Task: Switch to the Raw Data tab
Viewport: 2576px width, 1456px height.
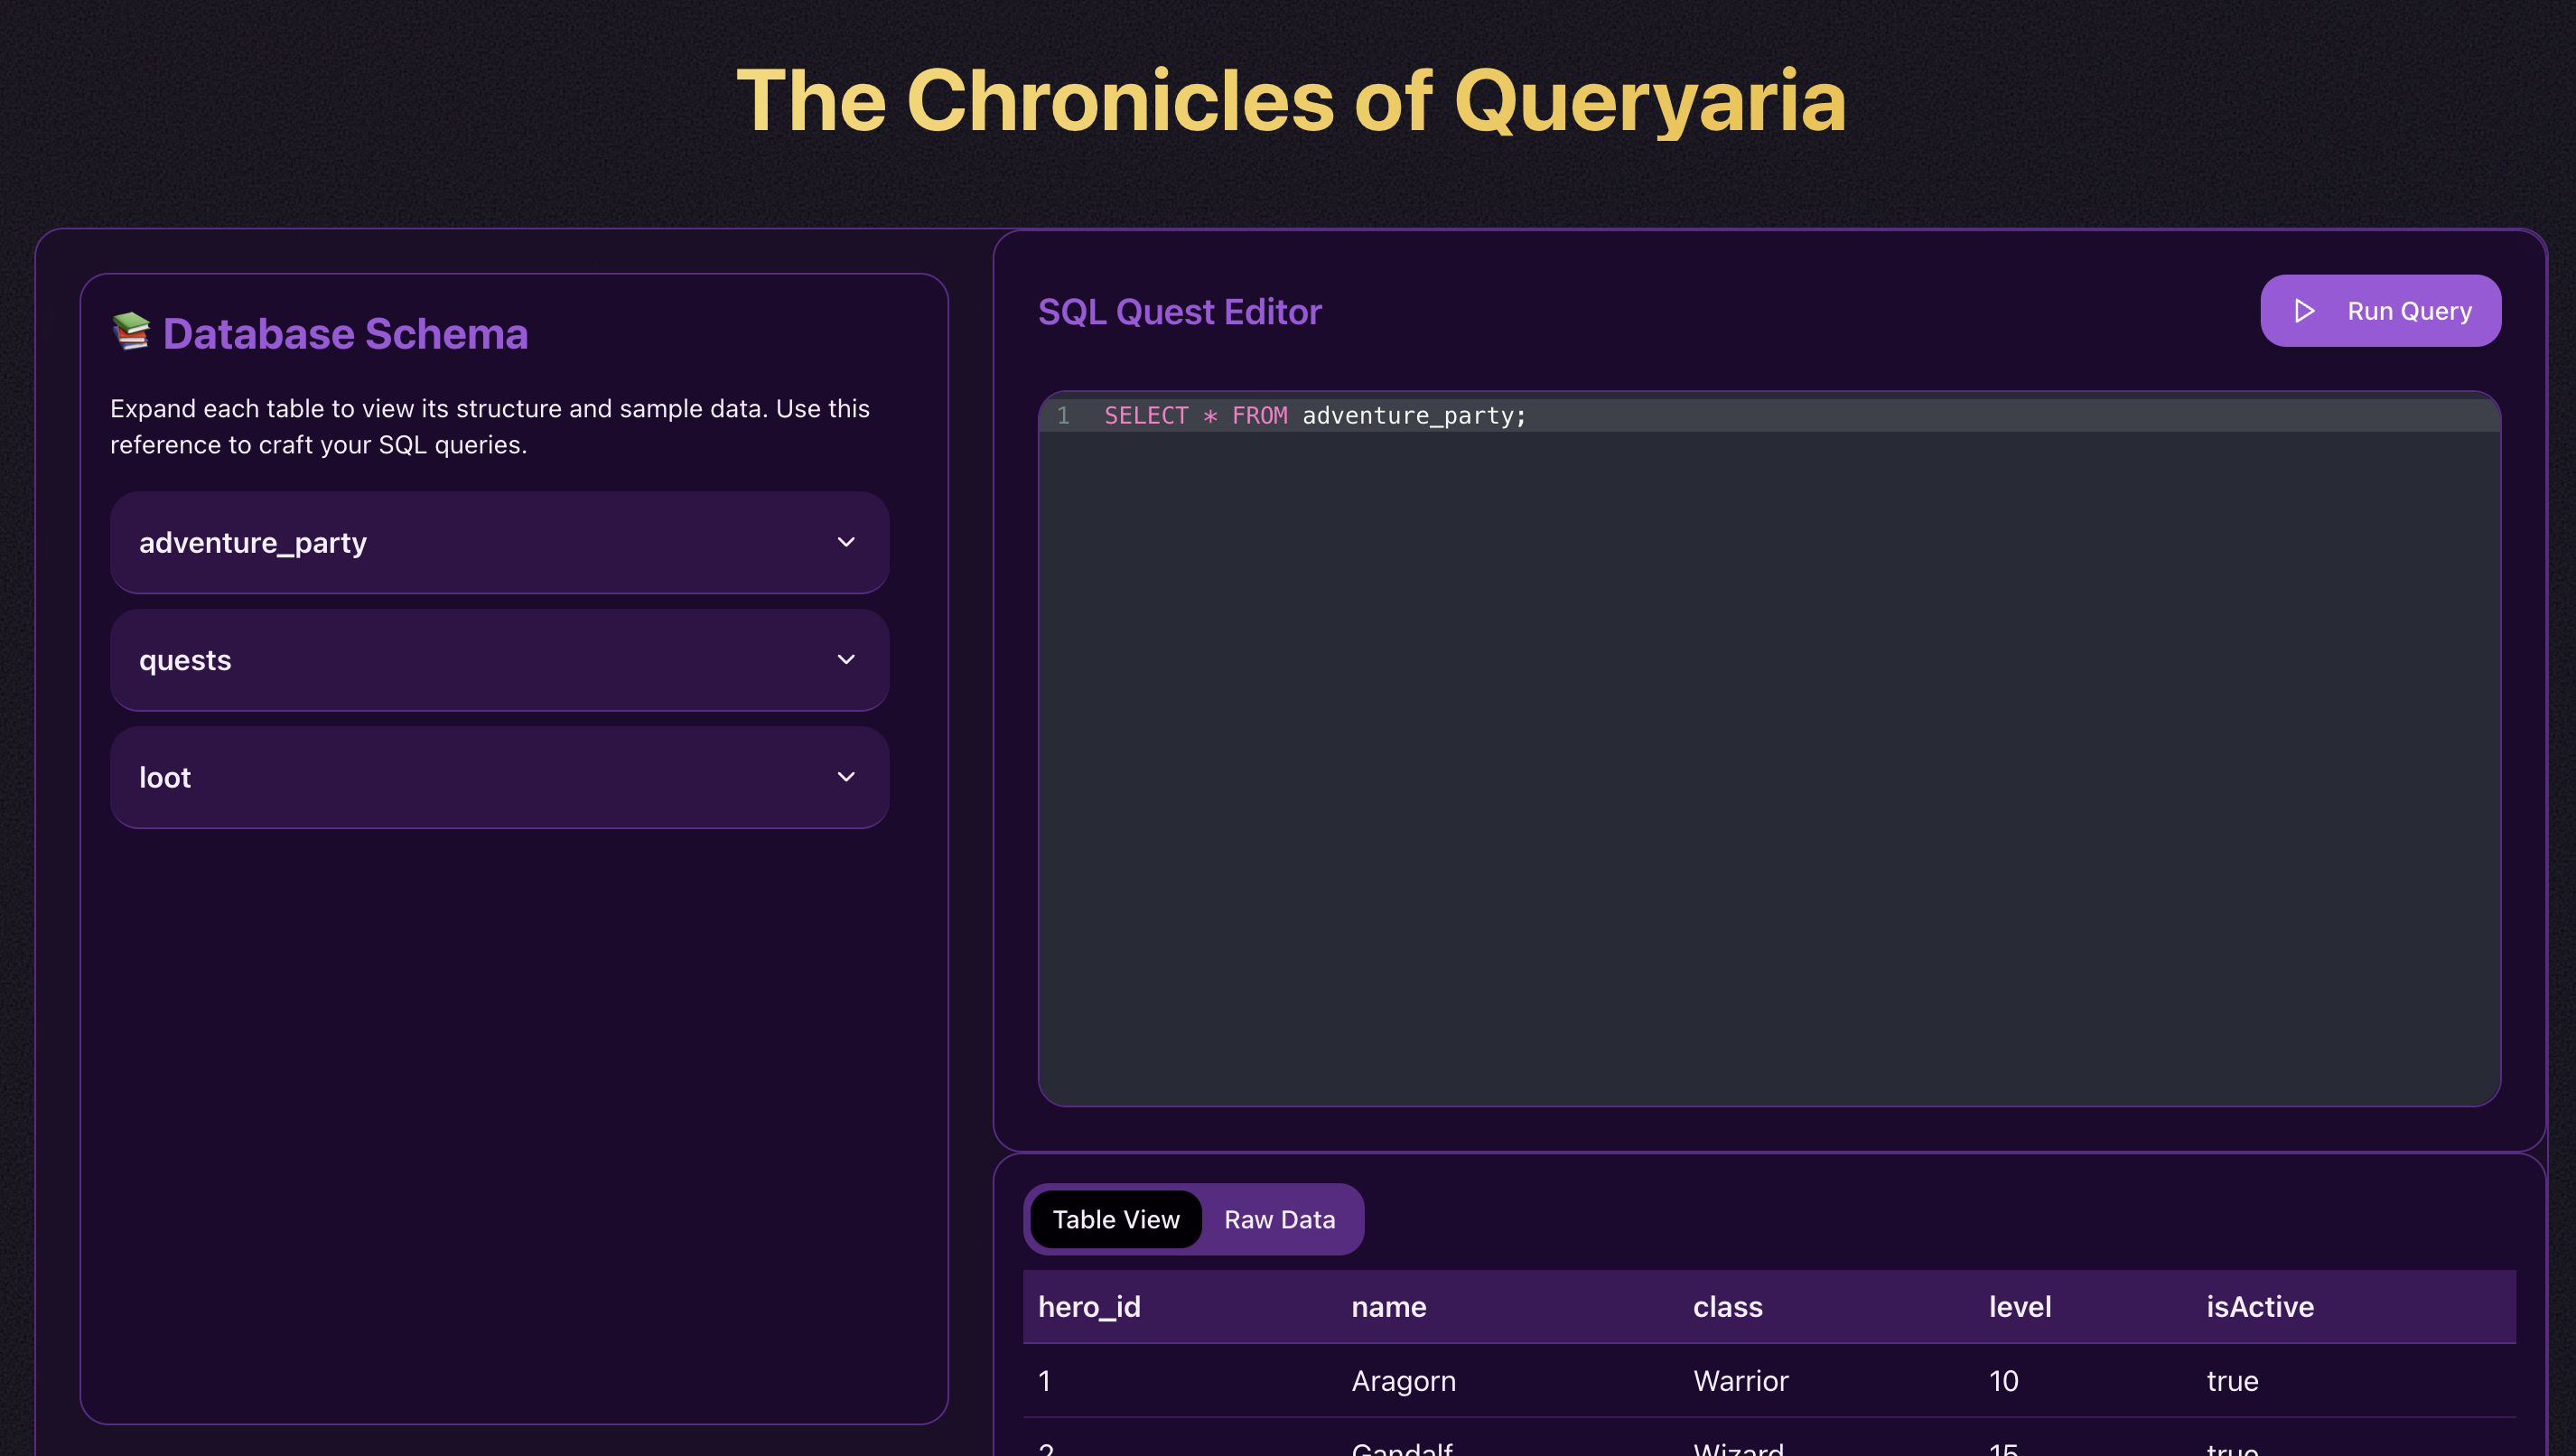Action: (x=1279, y=1219)
